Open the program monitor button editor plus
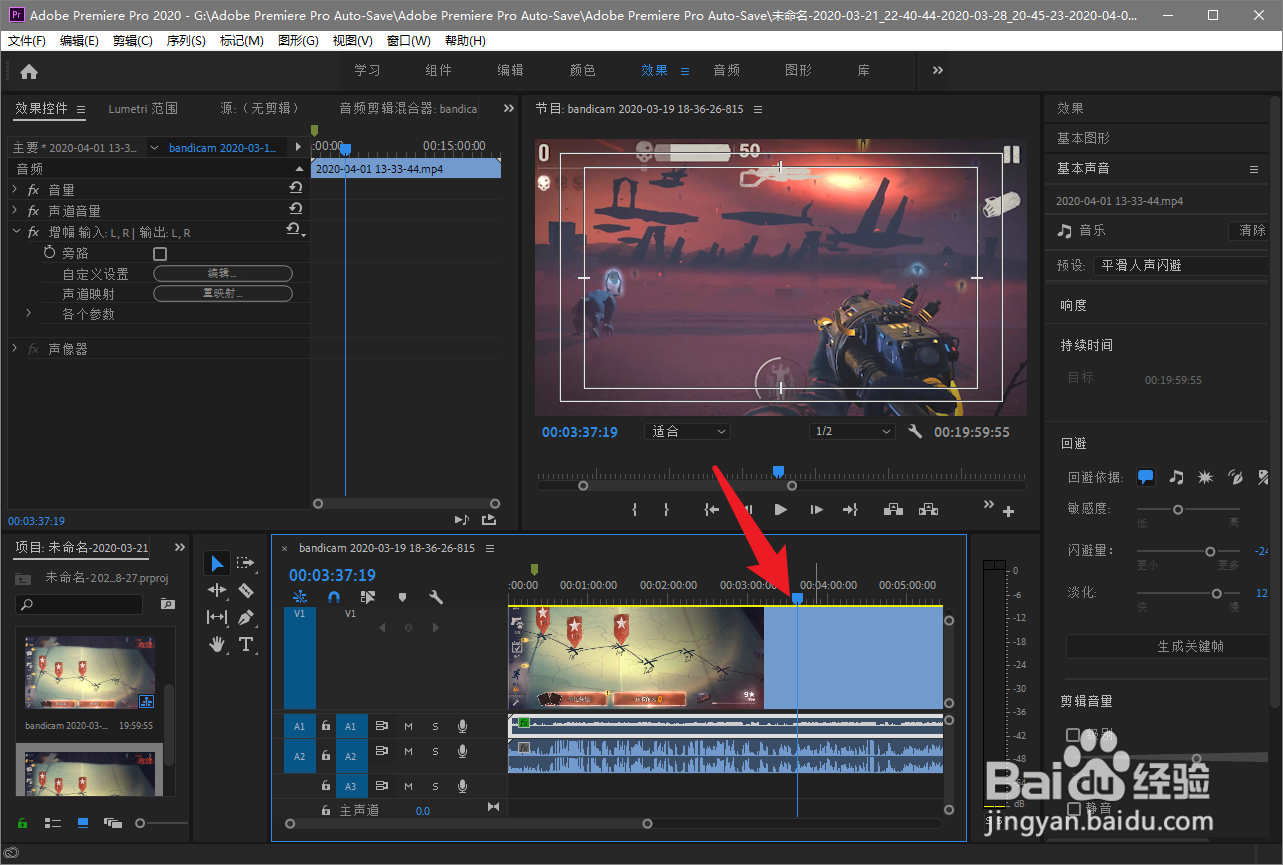The height and width of the screenshot is (865, 1283). point(1008,512)
